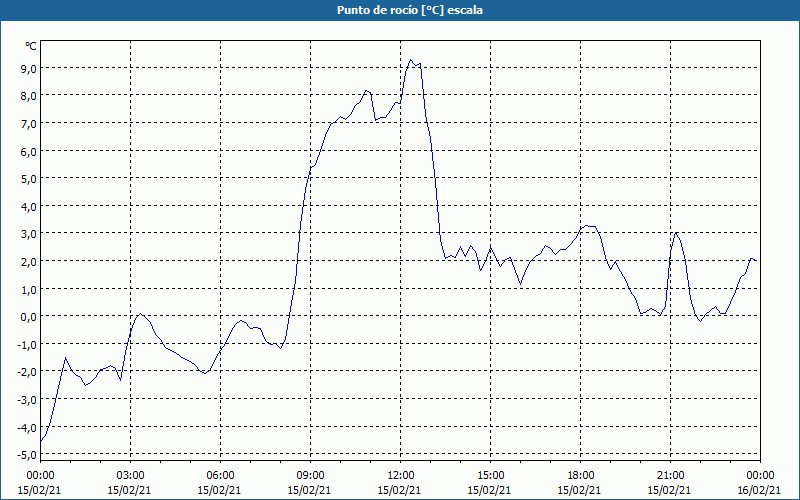800x500 pixels.
Task: Click the 7,0 value on the y-axis
Action: (28, 123)
